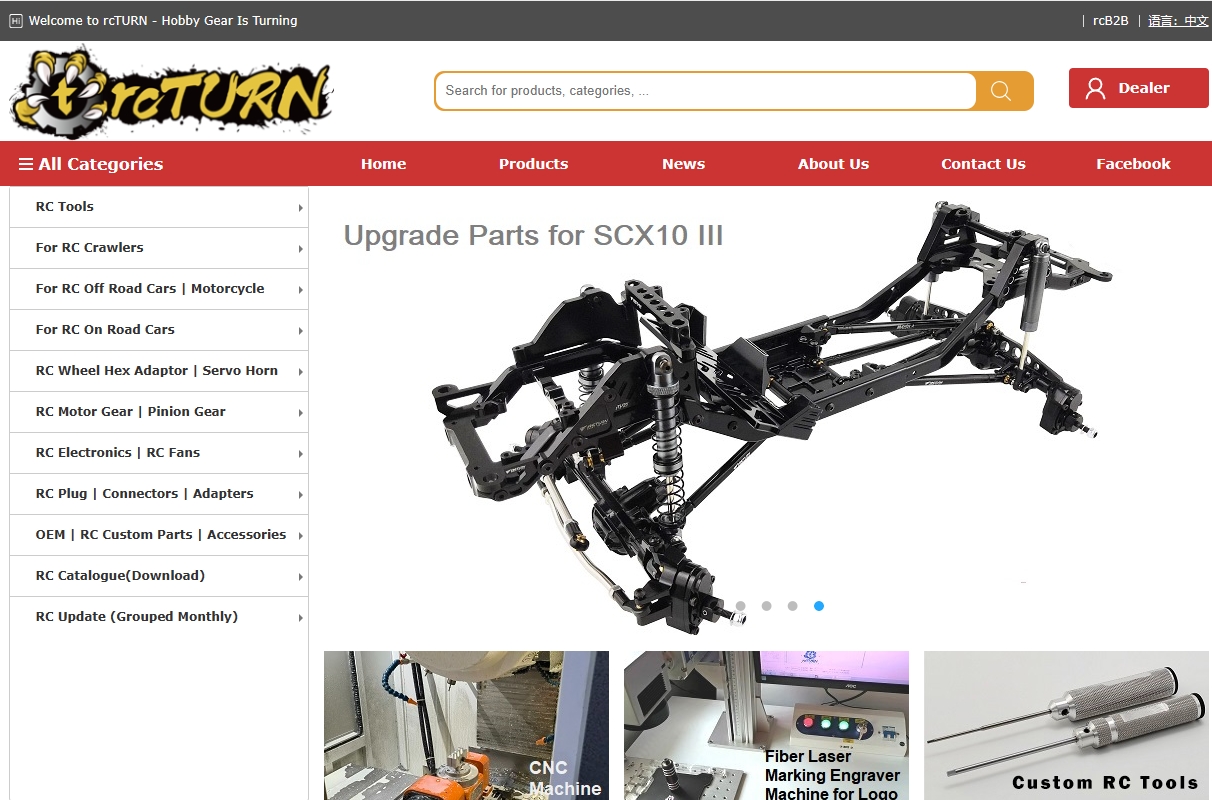Click the small Hi icon before the welcome text
This screenshot has height=800, width=1212.
(16, 20)
